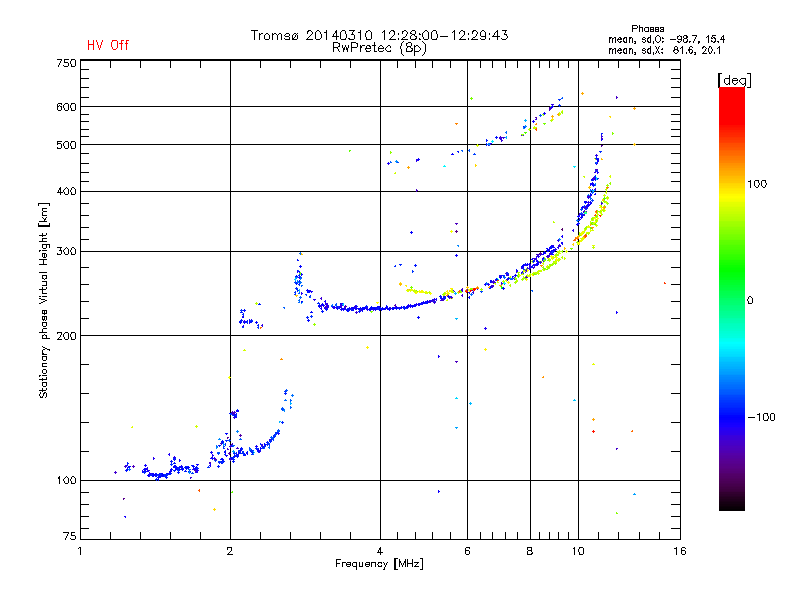
Task: Click the "1" frequency axis label
Action: (x=80, y=551)
